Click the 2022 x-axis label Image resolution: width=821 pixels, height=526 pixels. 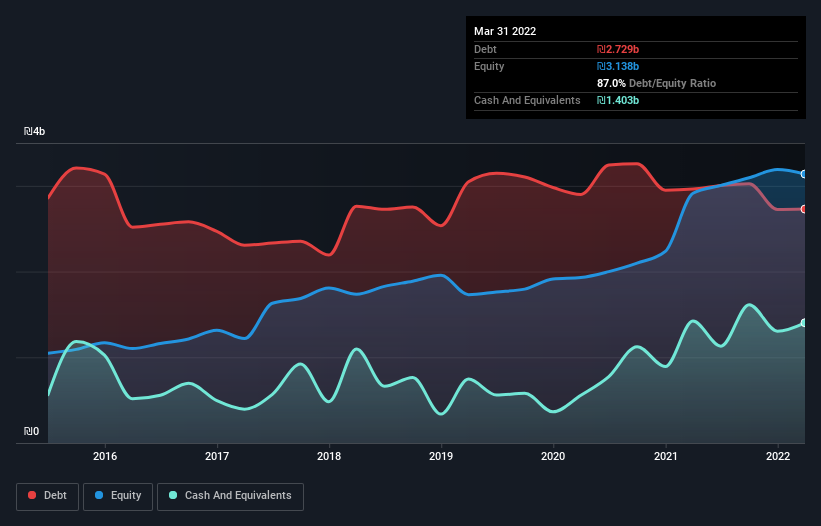[778, 456]
